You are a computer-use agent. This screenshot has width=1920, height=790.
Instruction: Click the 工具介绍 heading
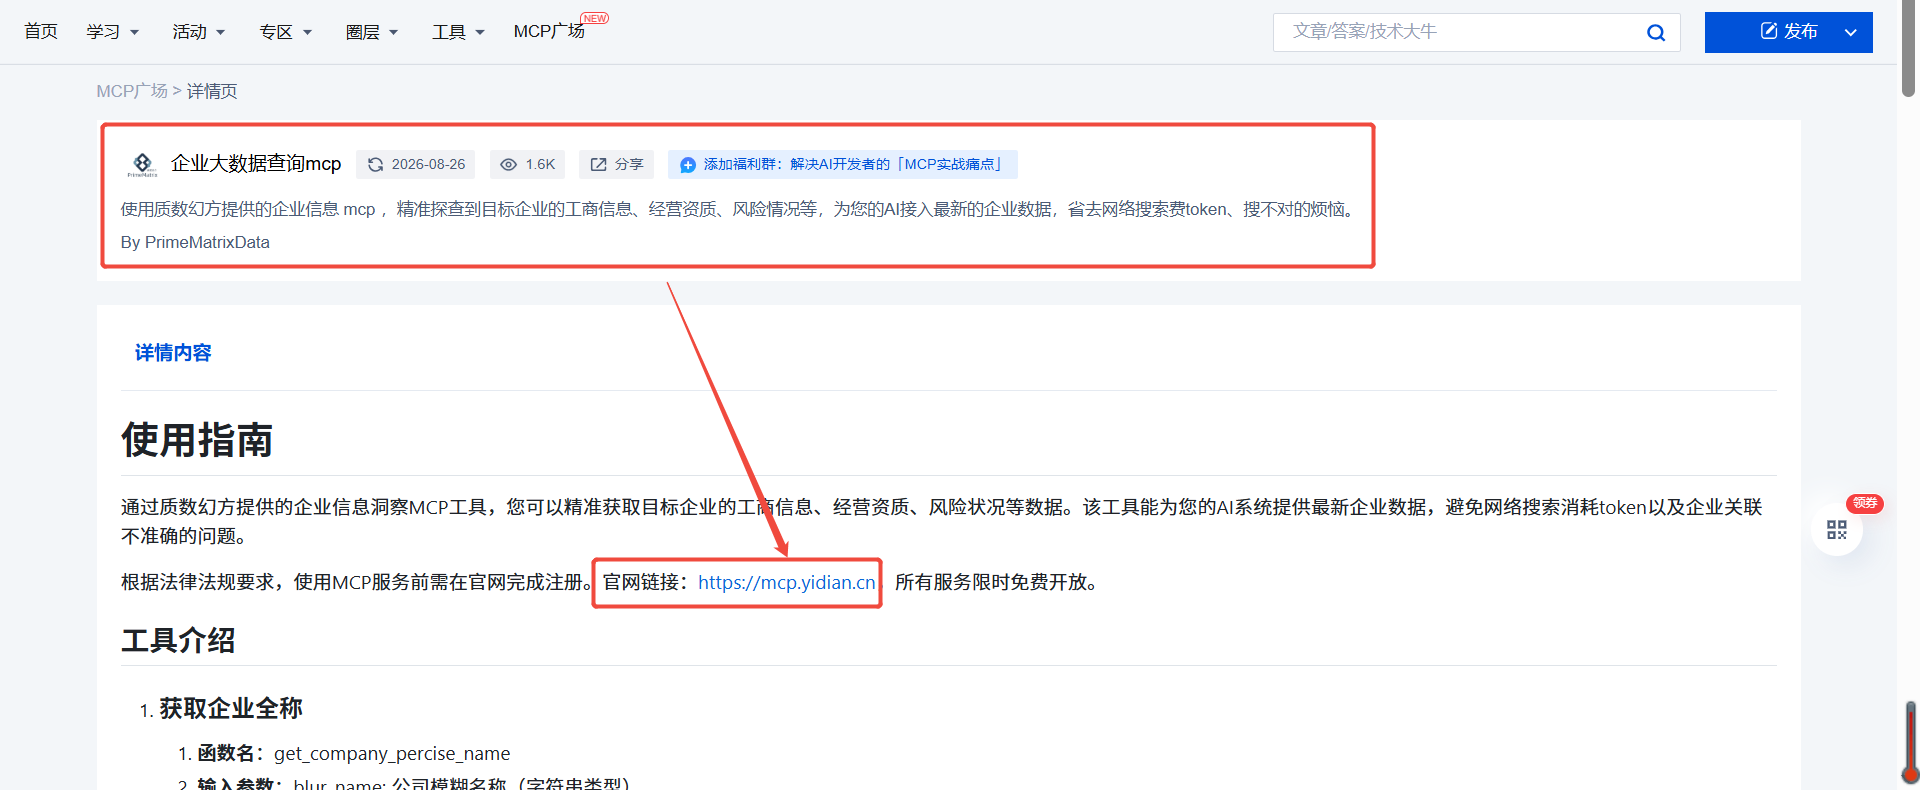tap(178, 640)
